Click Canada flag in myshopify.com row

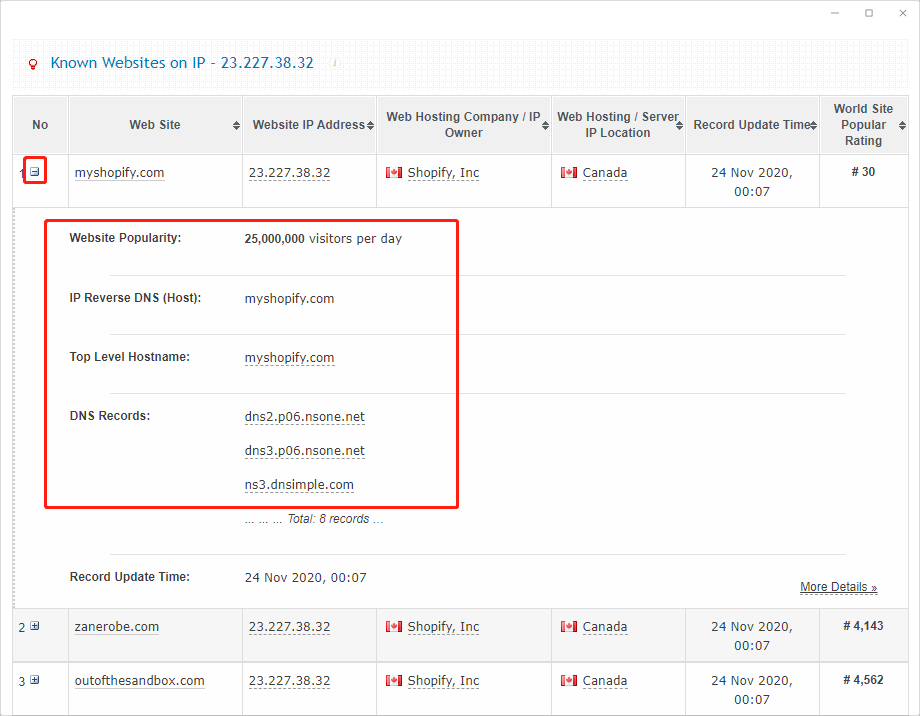point(569,173)
